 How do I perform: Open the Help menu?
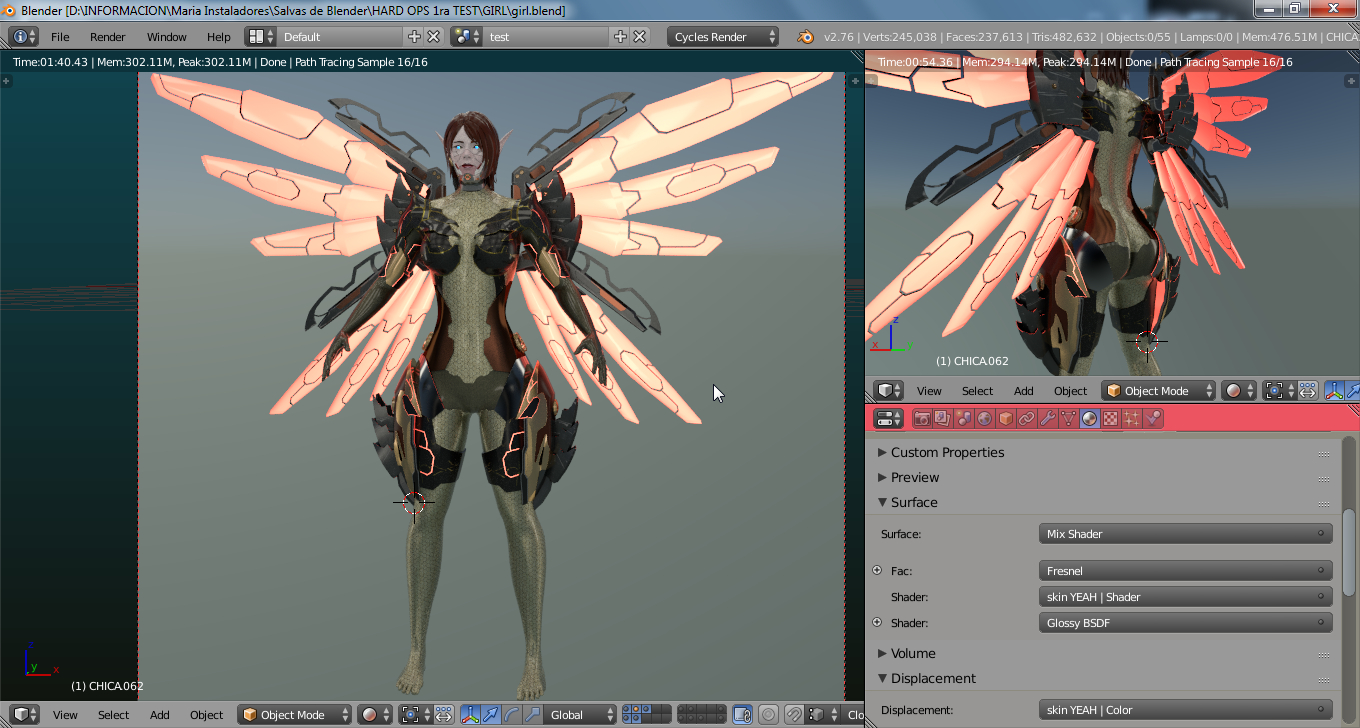(219, 37)
